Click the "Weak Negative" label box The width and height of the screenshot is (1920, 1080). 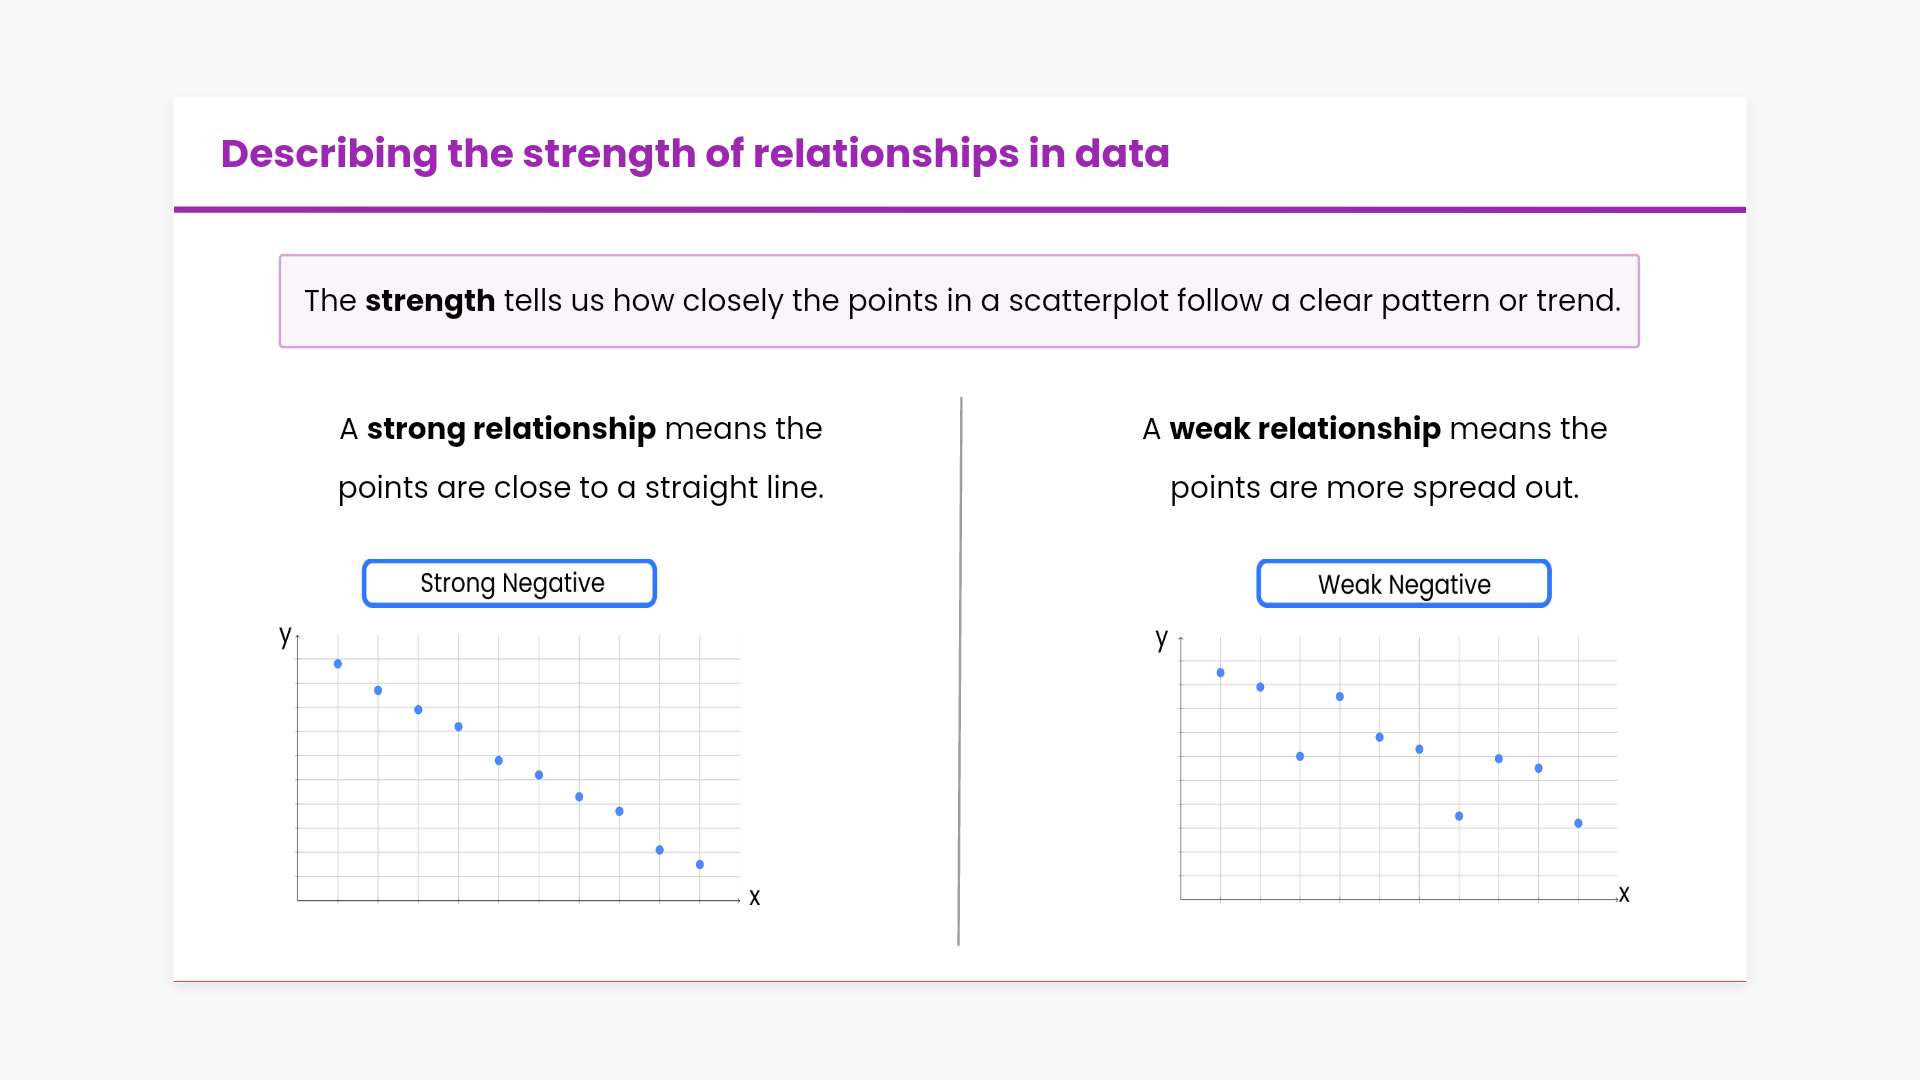point(1403,584)
